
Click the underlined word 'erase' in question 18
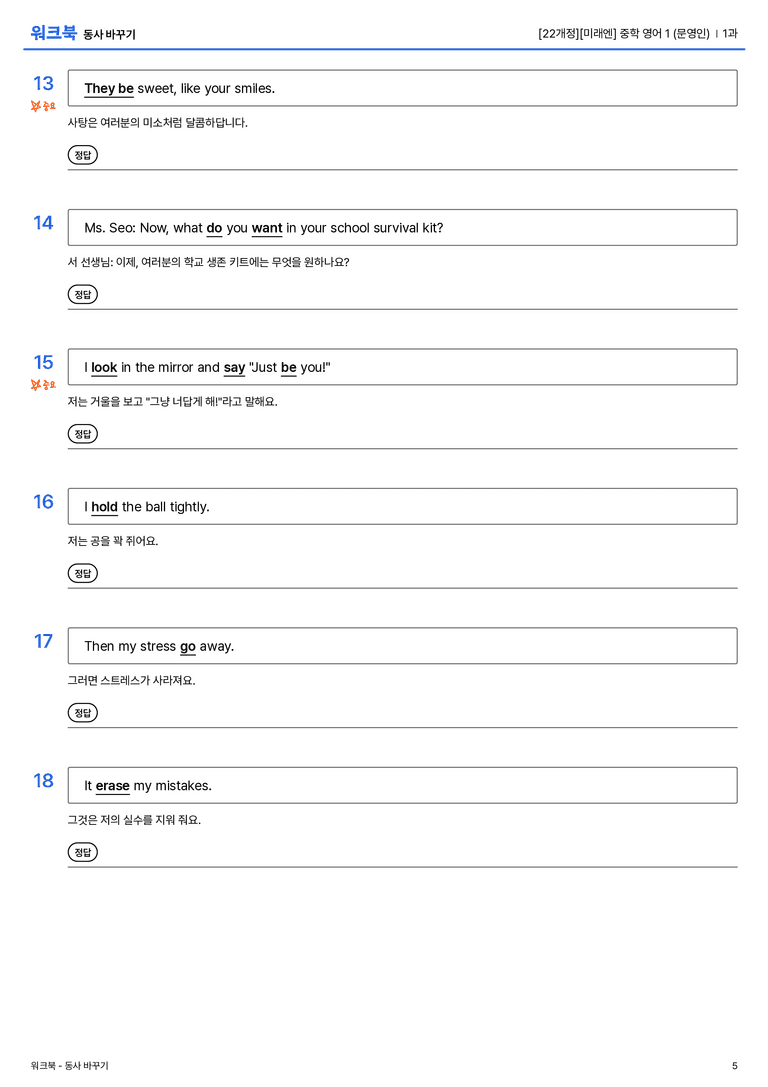pos(112,786)
